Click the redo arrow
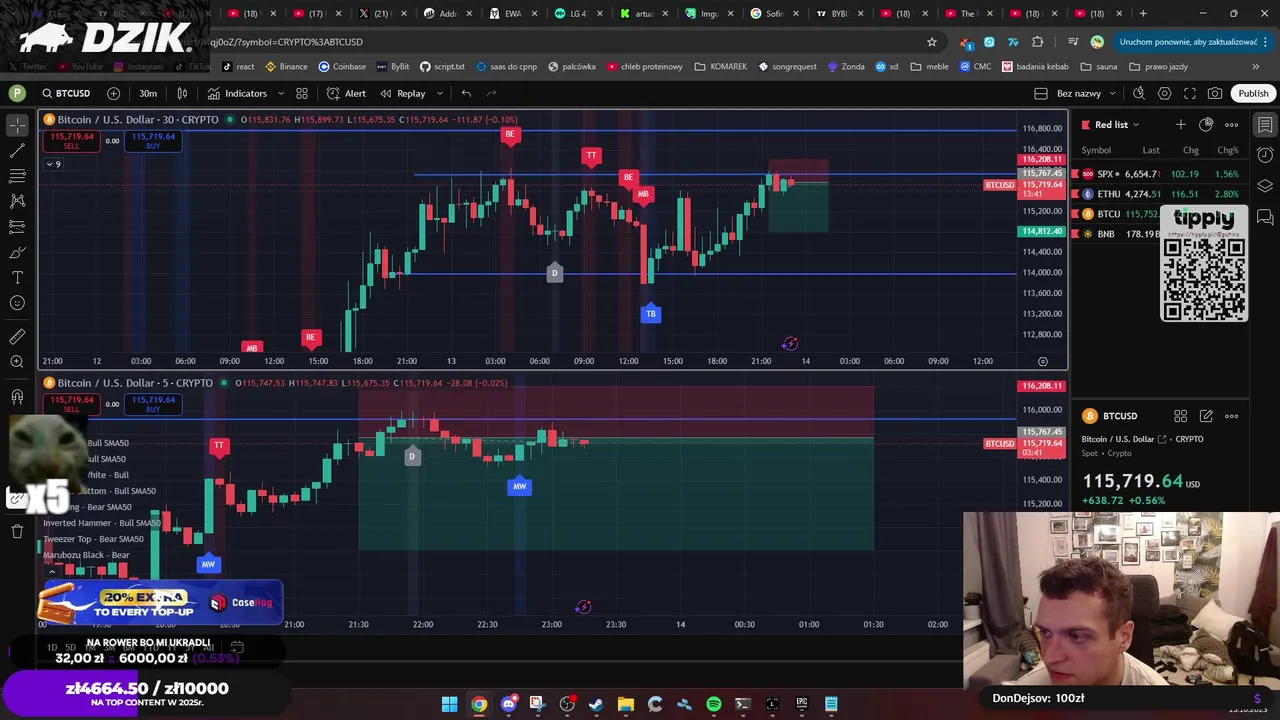Image resolution: width=1280 pixels, height=720 pixels. coord(491,93)
